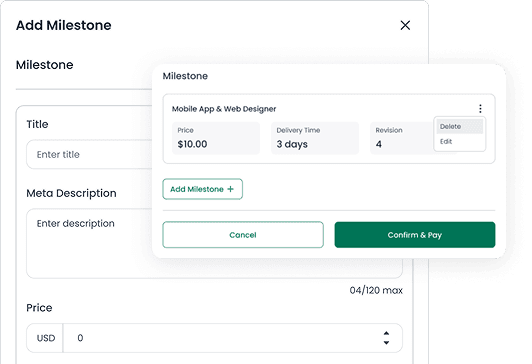Open the three-dot menu on milestone card
The height and width of the screenshot is (364, 532).
(480, 109)
